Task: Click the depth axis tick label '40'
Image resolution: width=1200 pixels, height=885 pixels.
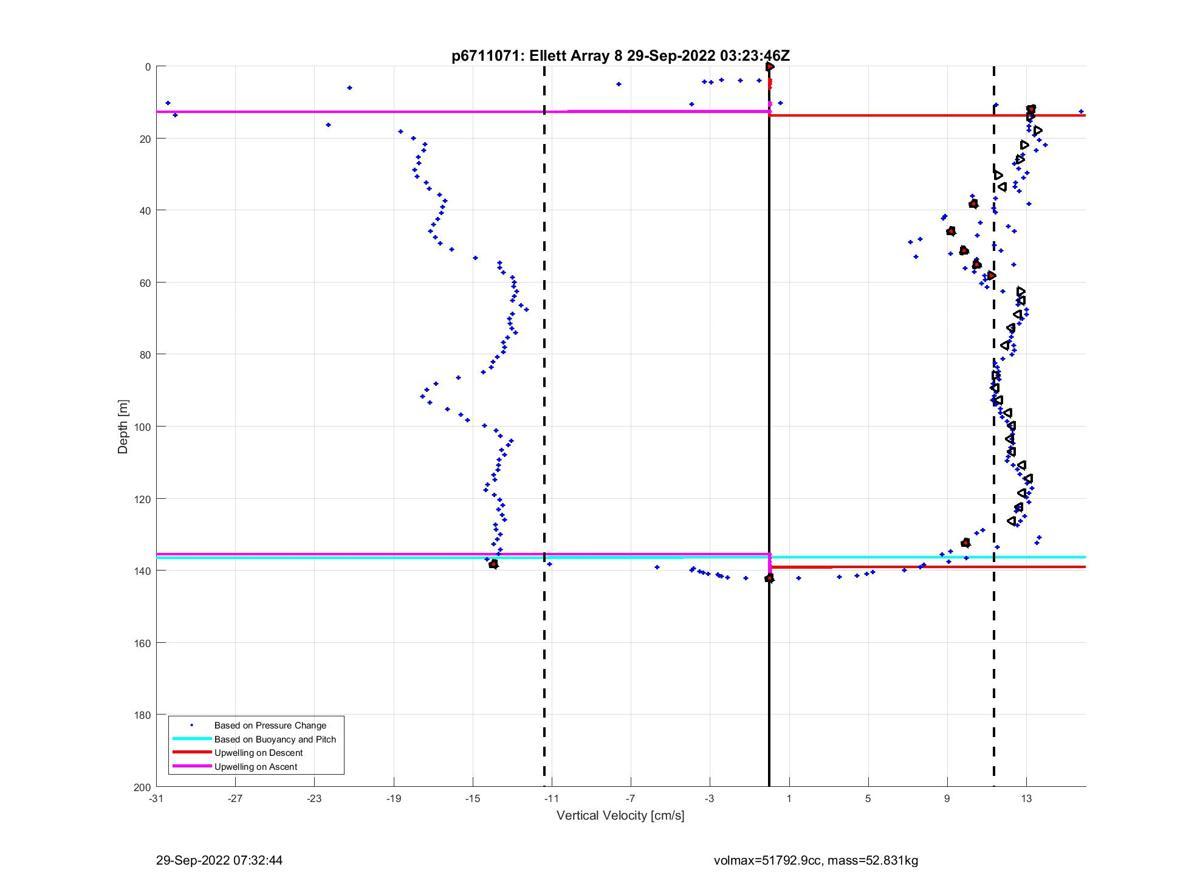Action: click(x=145, y=211)
